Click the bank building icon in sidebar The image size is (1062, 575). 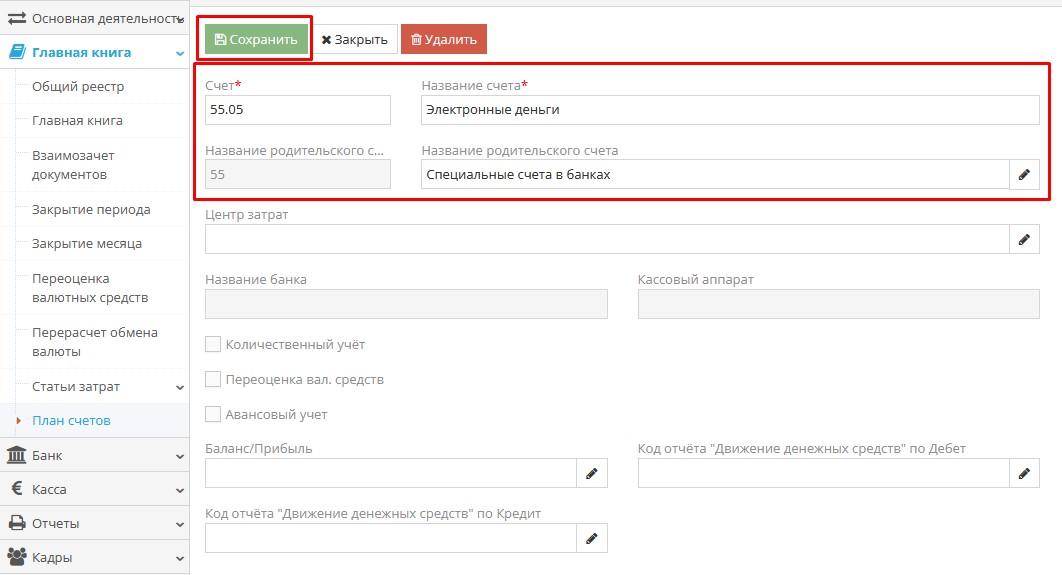[17, 456]
